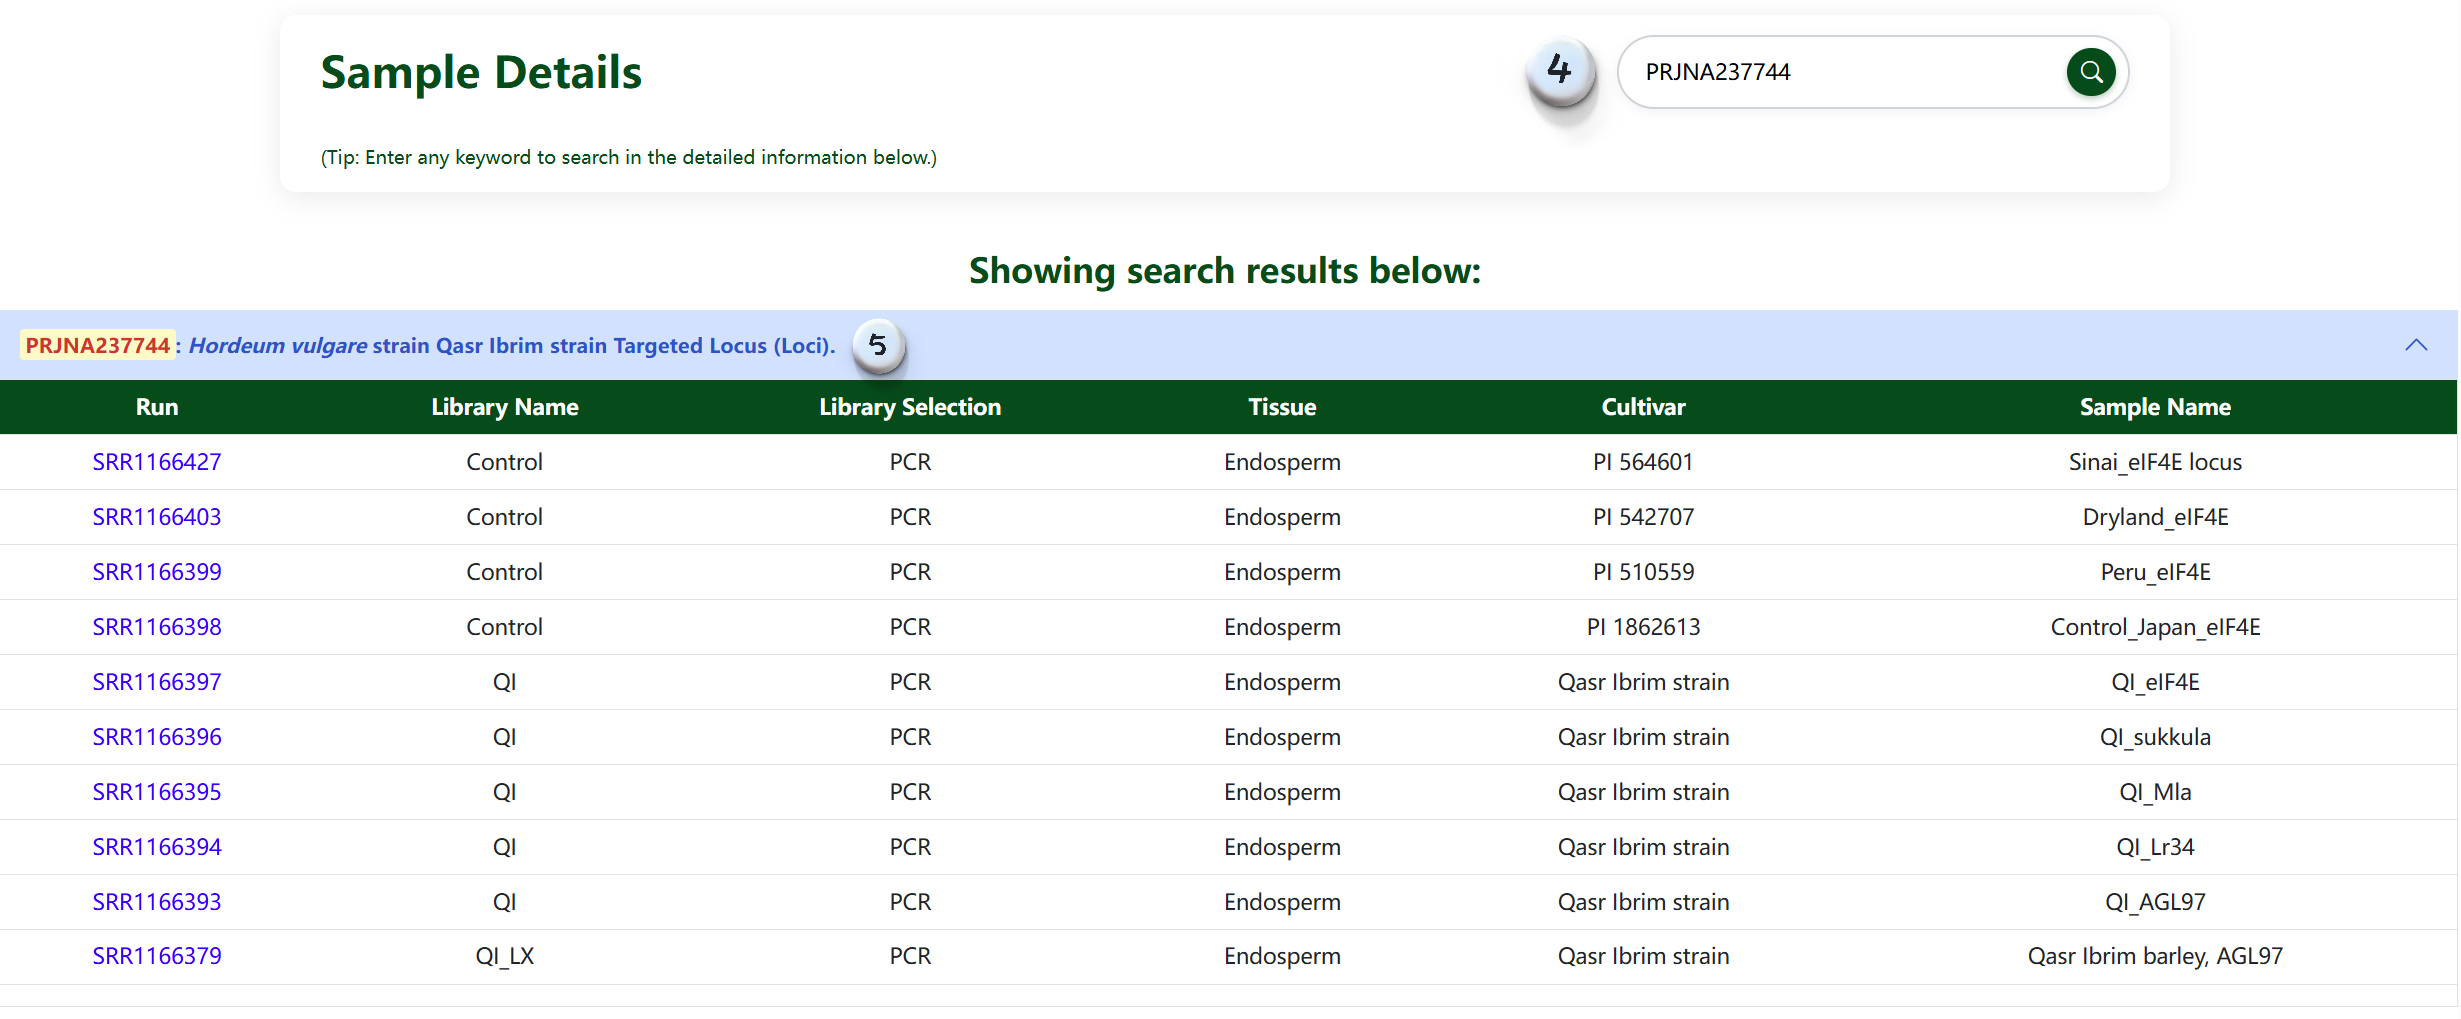The image size is (2461, 1019).
Task: Click the Library Name column header
Action: 505,407
